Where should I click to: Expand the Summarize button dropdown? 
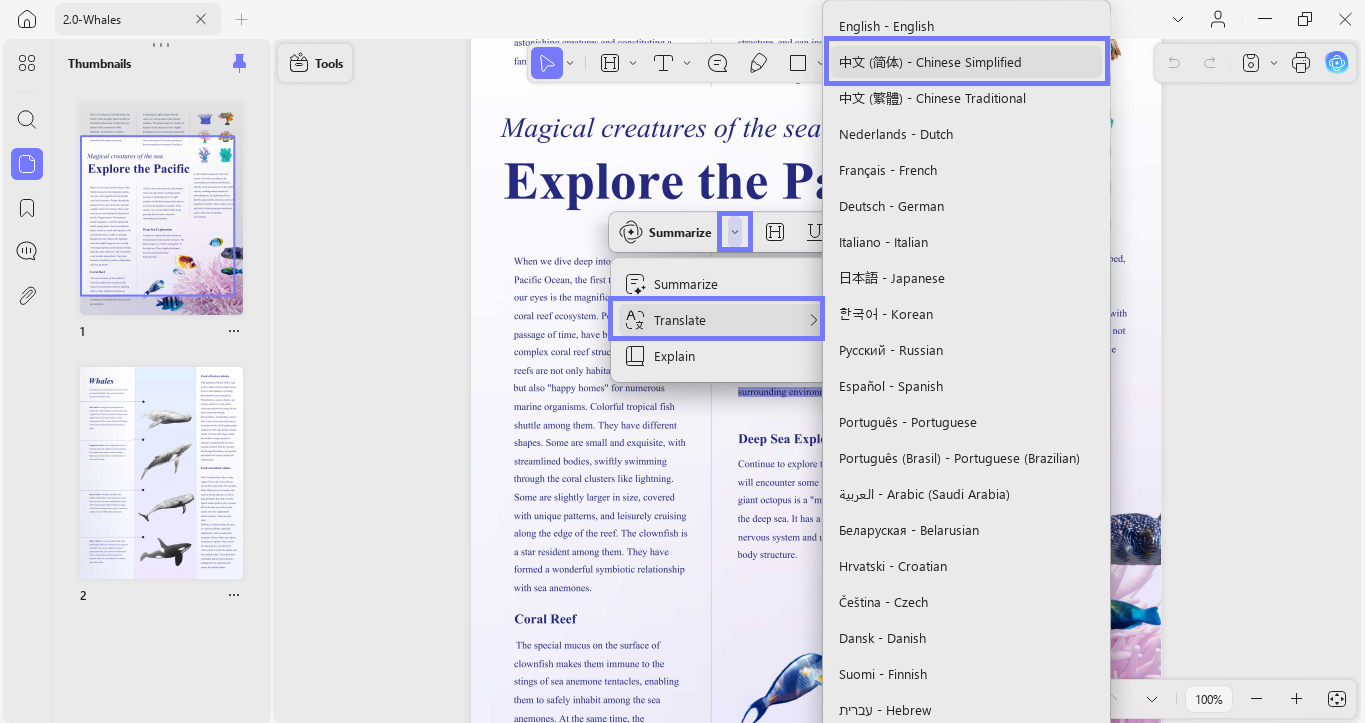(735, 231)
